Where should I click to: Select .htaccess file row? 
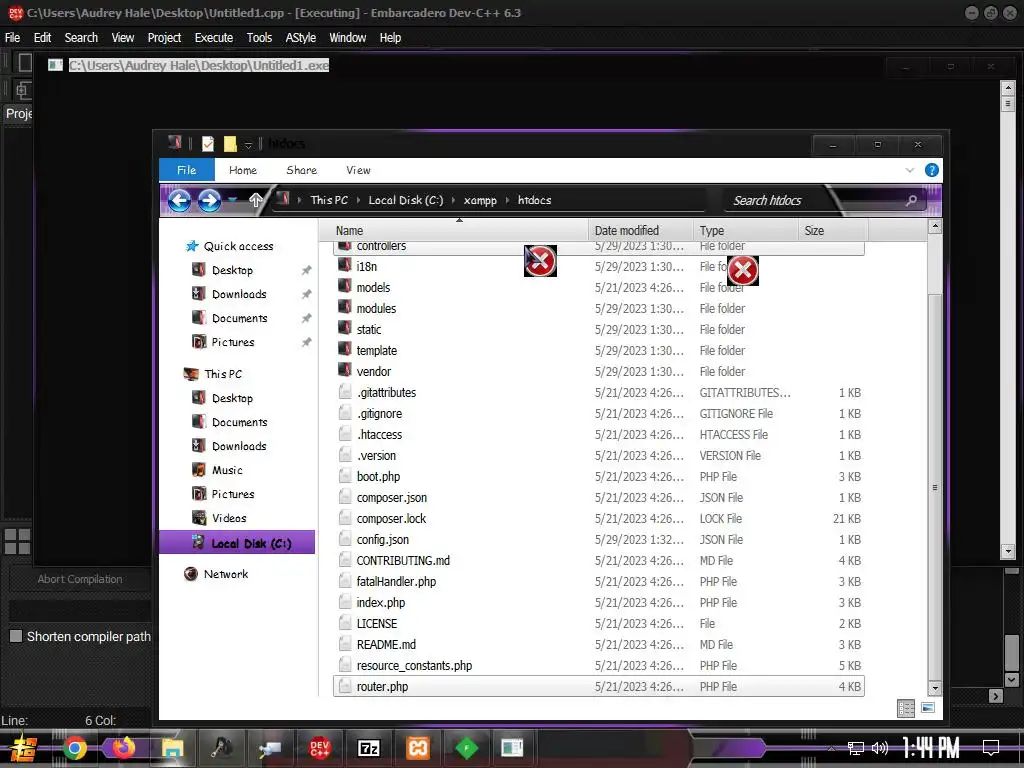click(x=599, y=434)
